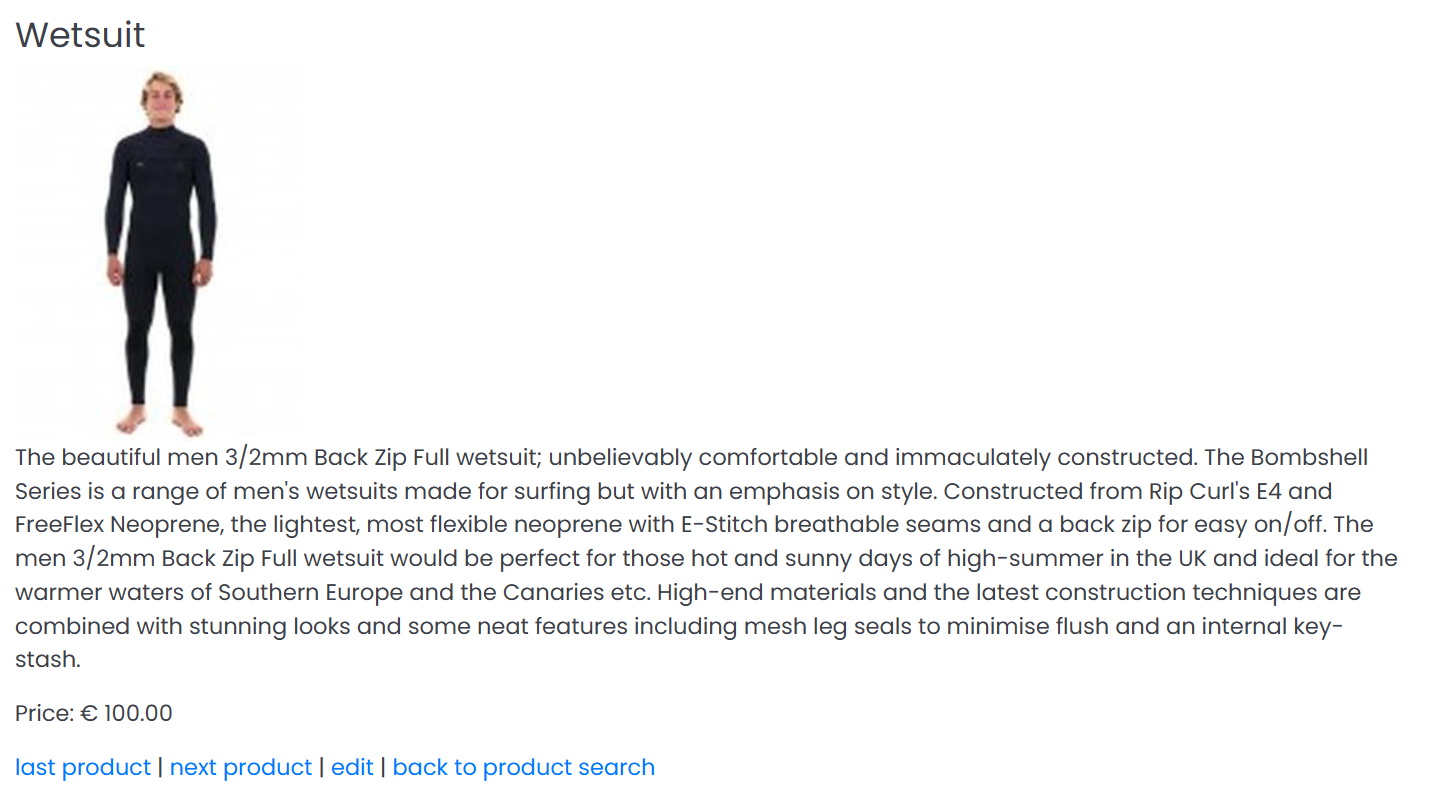The height and width of the screenshot is (785, 1432).
Task: Click the "Wetsuit" page heading
Action: [x=80, y=35]
